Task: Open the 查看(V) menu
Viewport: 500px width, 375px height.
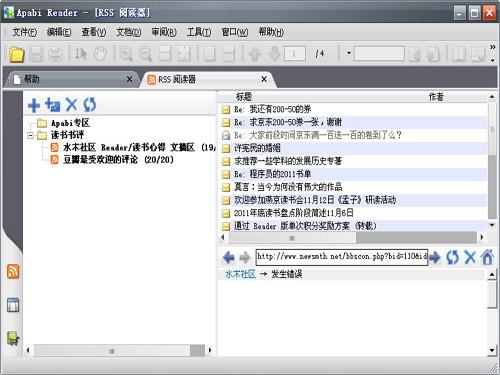Action: (94, 32)
